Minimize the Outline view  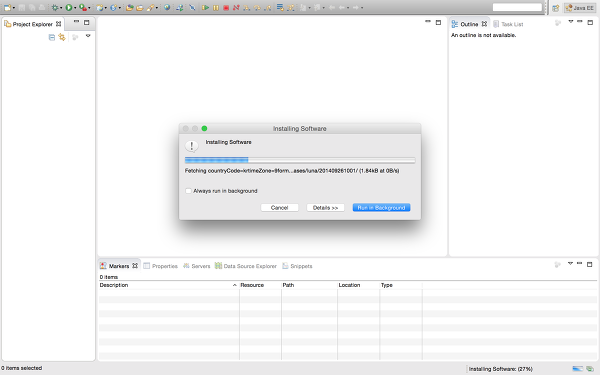[580, 21]
